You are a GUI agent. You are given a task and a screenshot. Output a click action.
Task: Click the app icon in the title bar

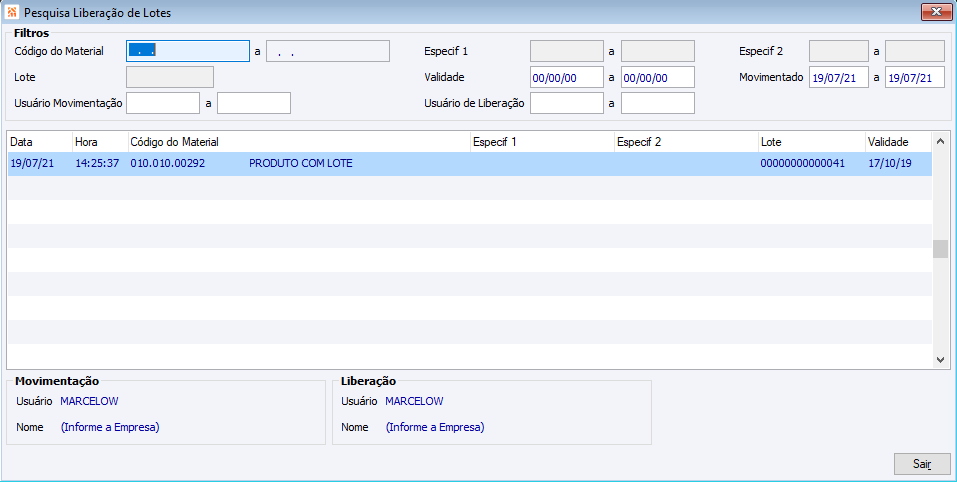pyautogui.click(x=12, y=12)
